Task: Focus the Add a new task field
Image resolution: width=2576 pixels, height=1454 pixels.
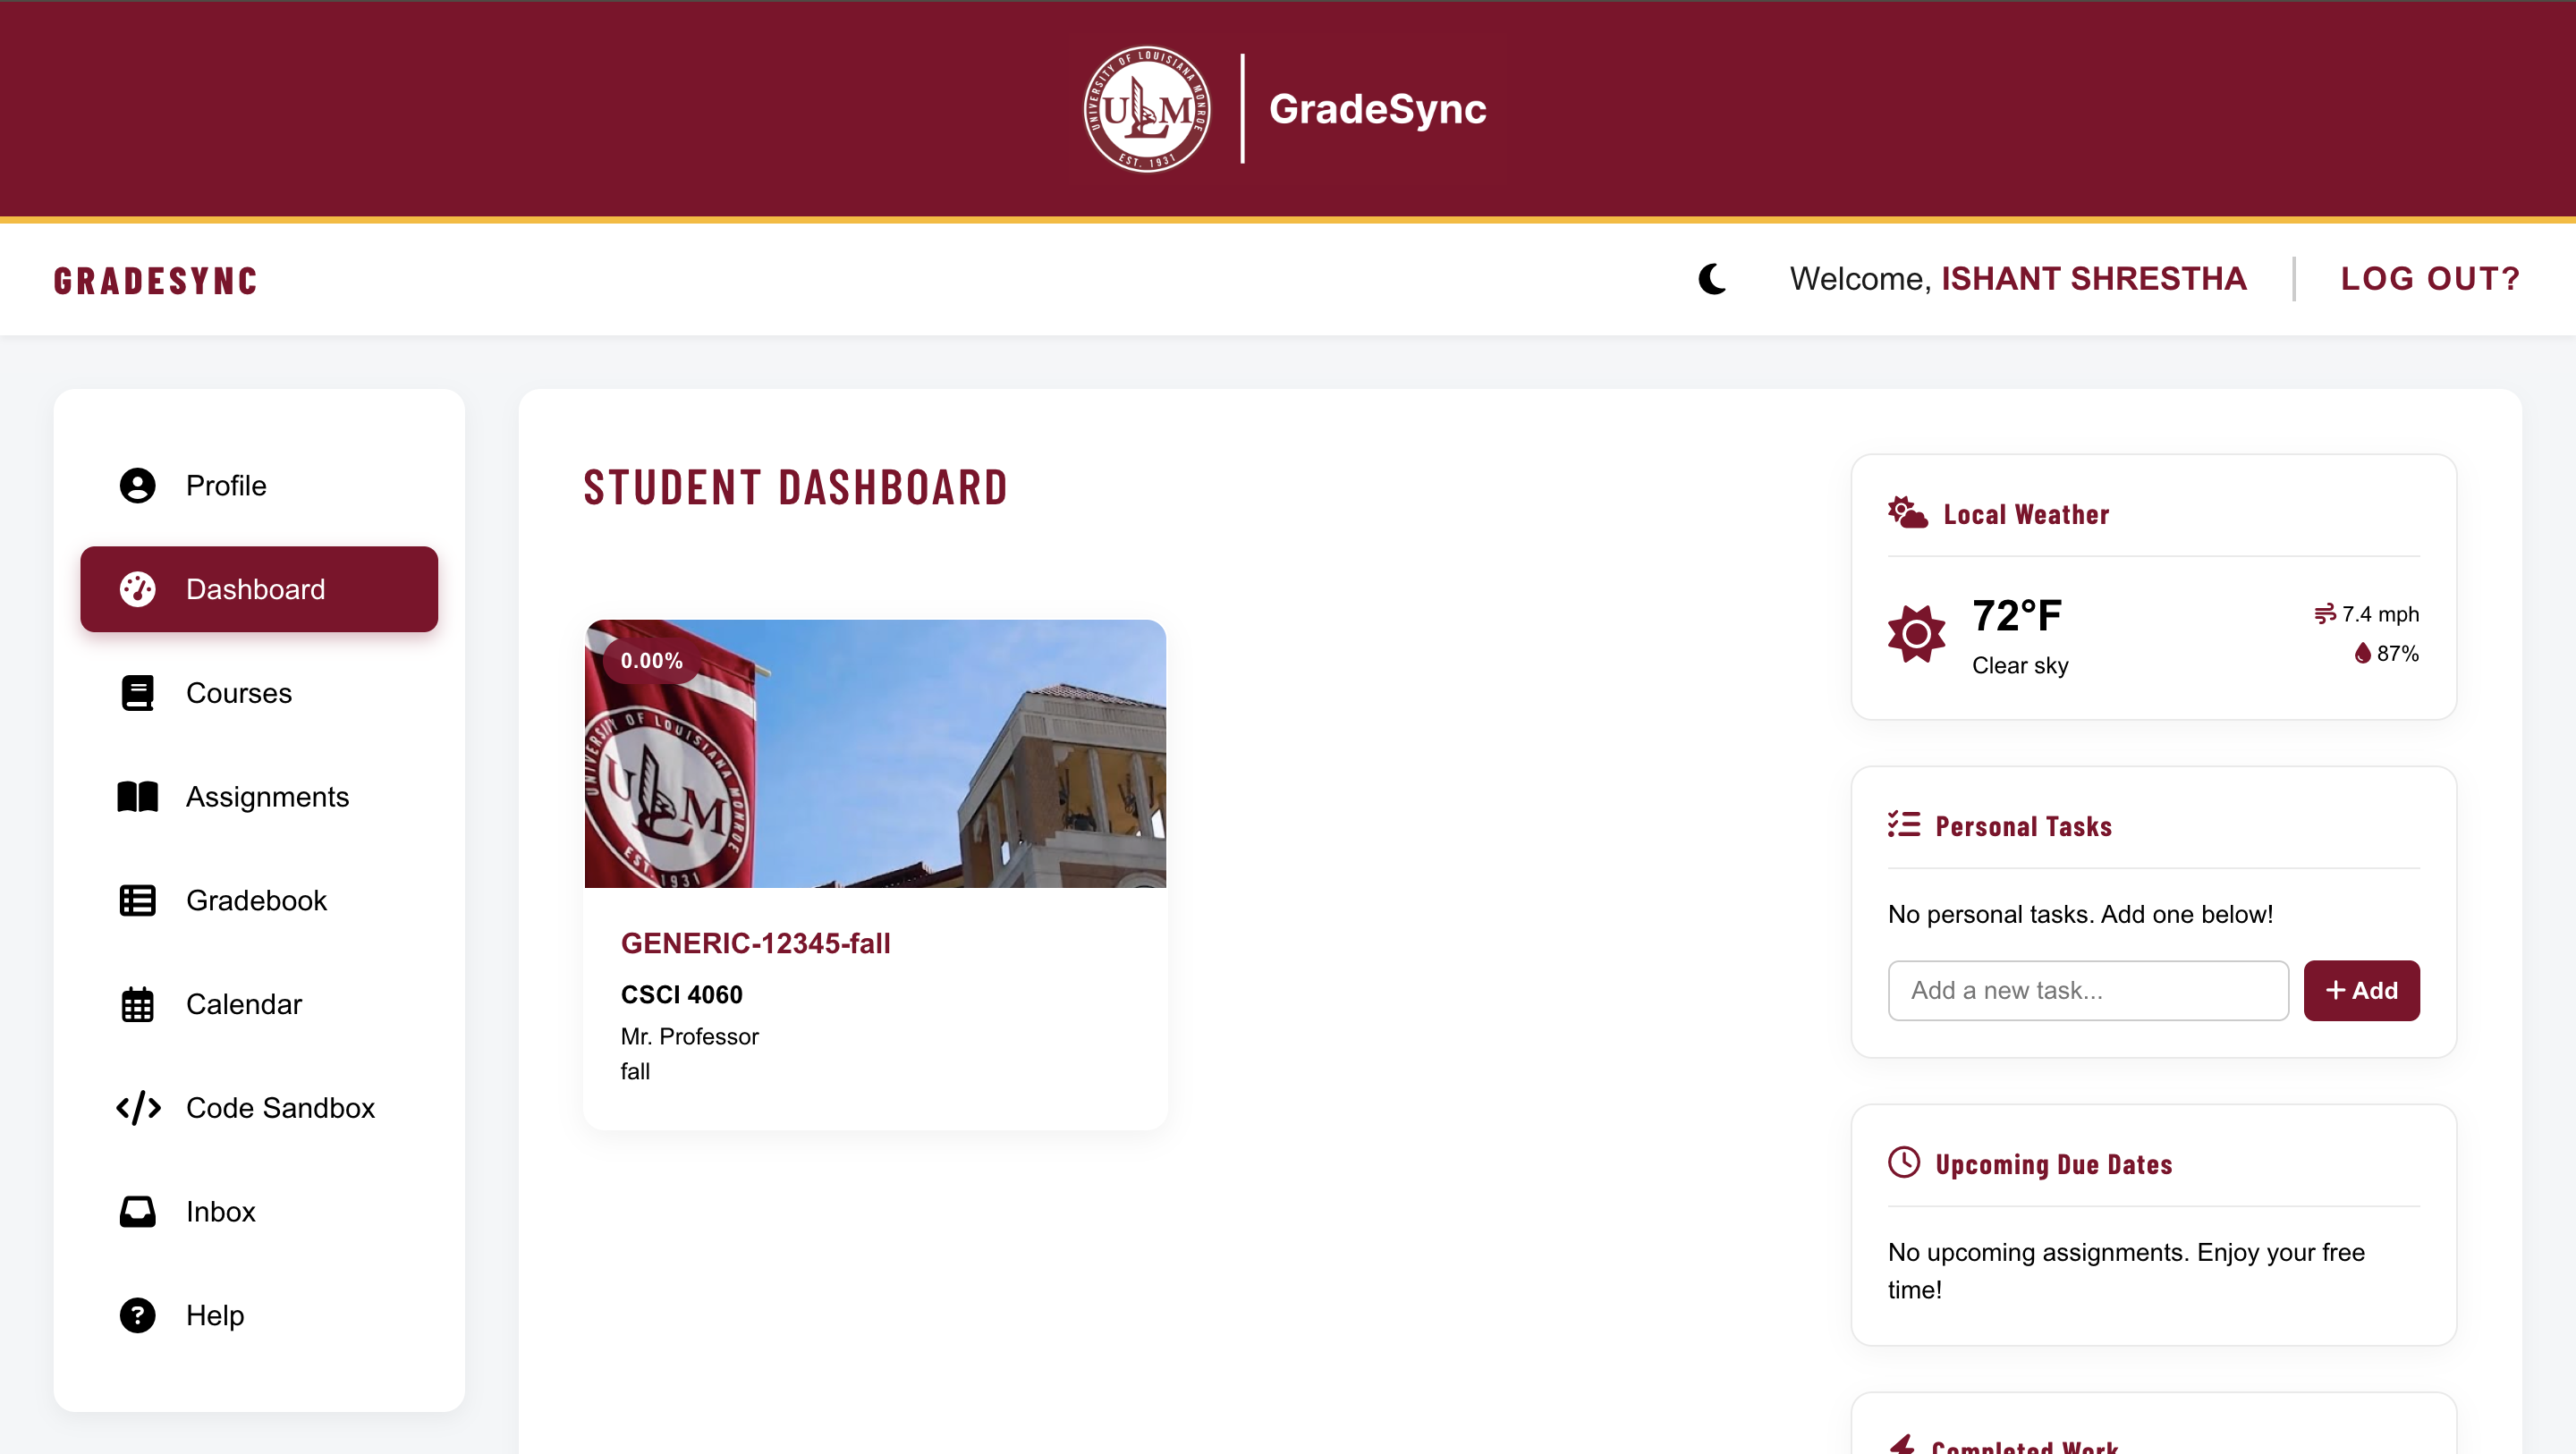Action: (2088, 991)
